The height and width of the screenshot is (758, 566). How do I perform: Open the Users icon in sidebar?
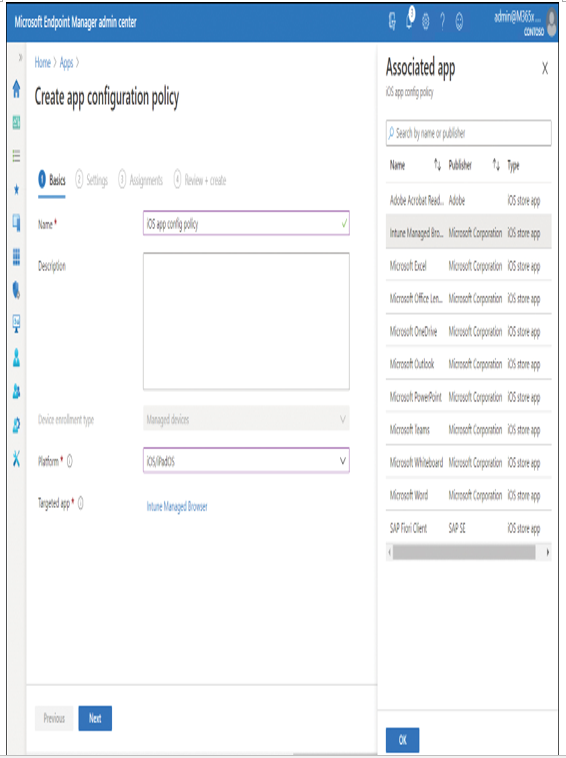click(16, 358)
